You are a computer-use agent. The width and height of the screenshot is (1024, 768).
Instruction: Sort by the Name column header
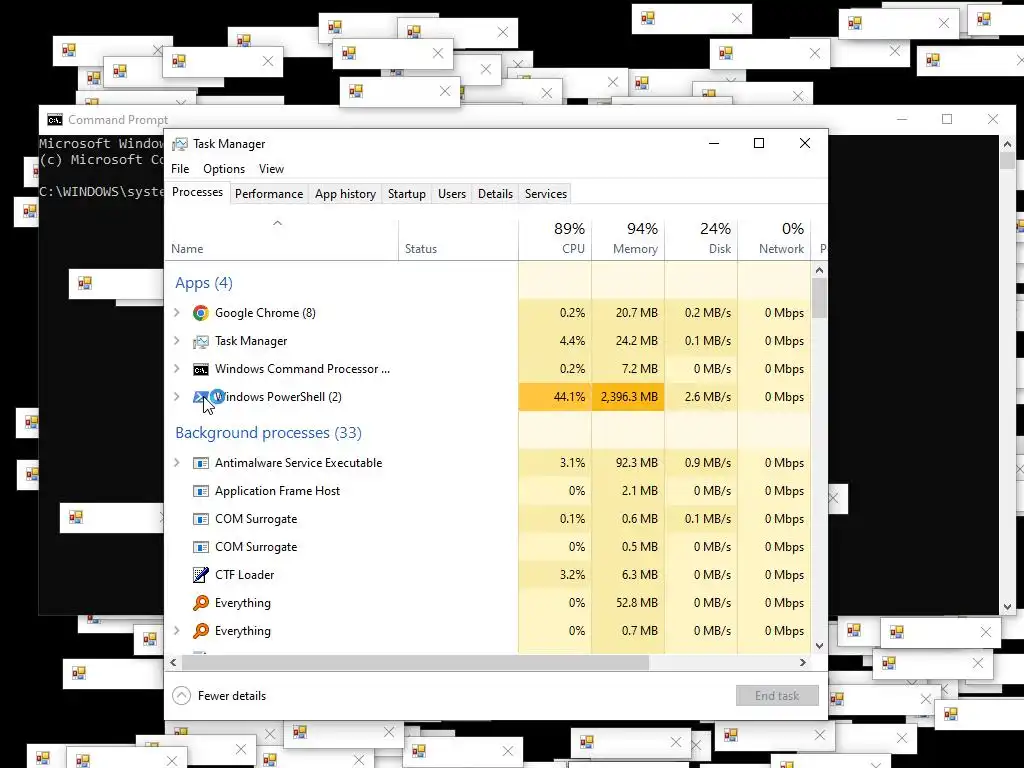pyautogui.click(x=281, y=239)
